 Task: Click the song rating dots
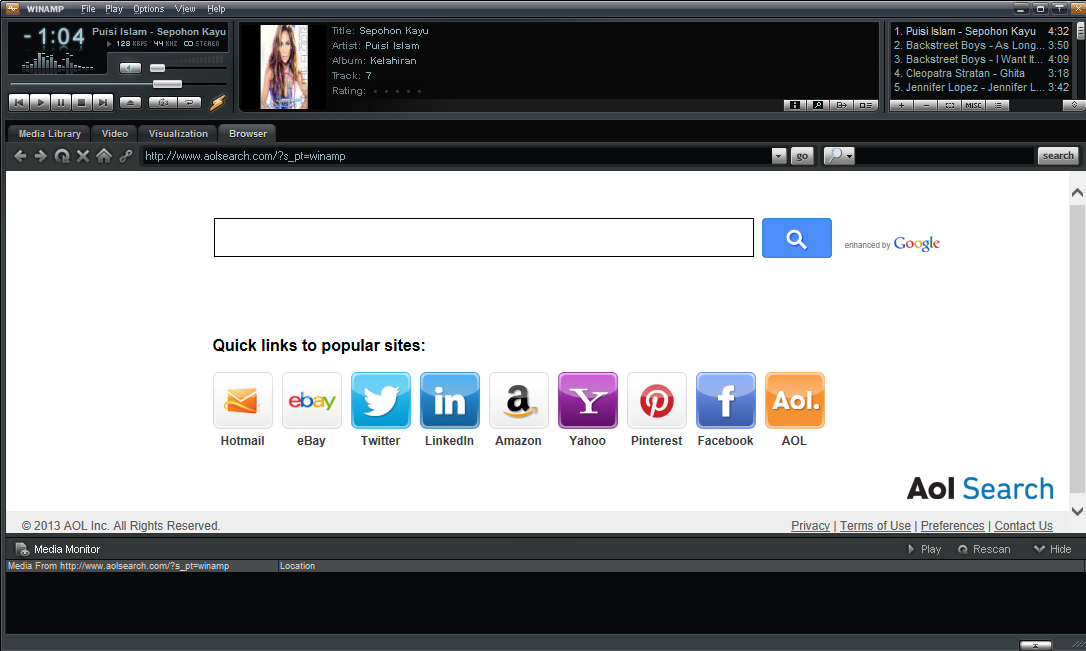click(397, 91)
